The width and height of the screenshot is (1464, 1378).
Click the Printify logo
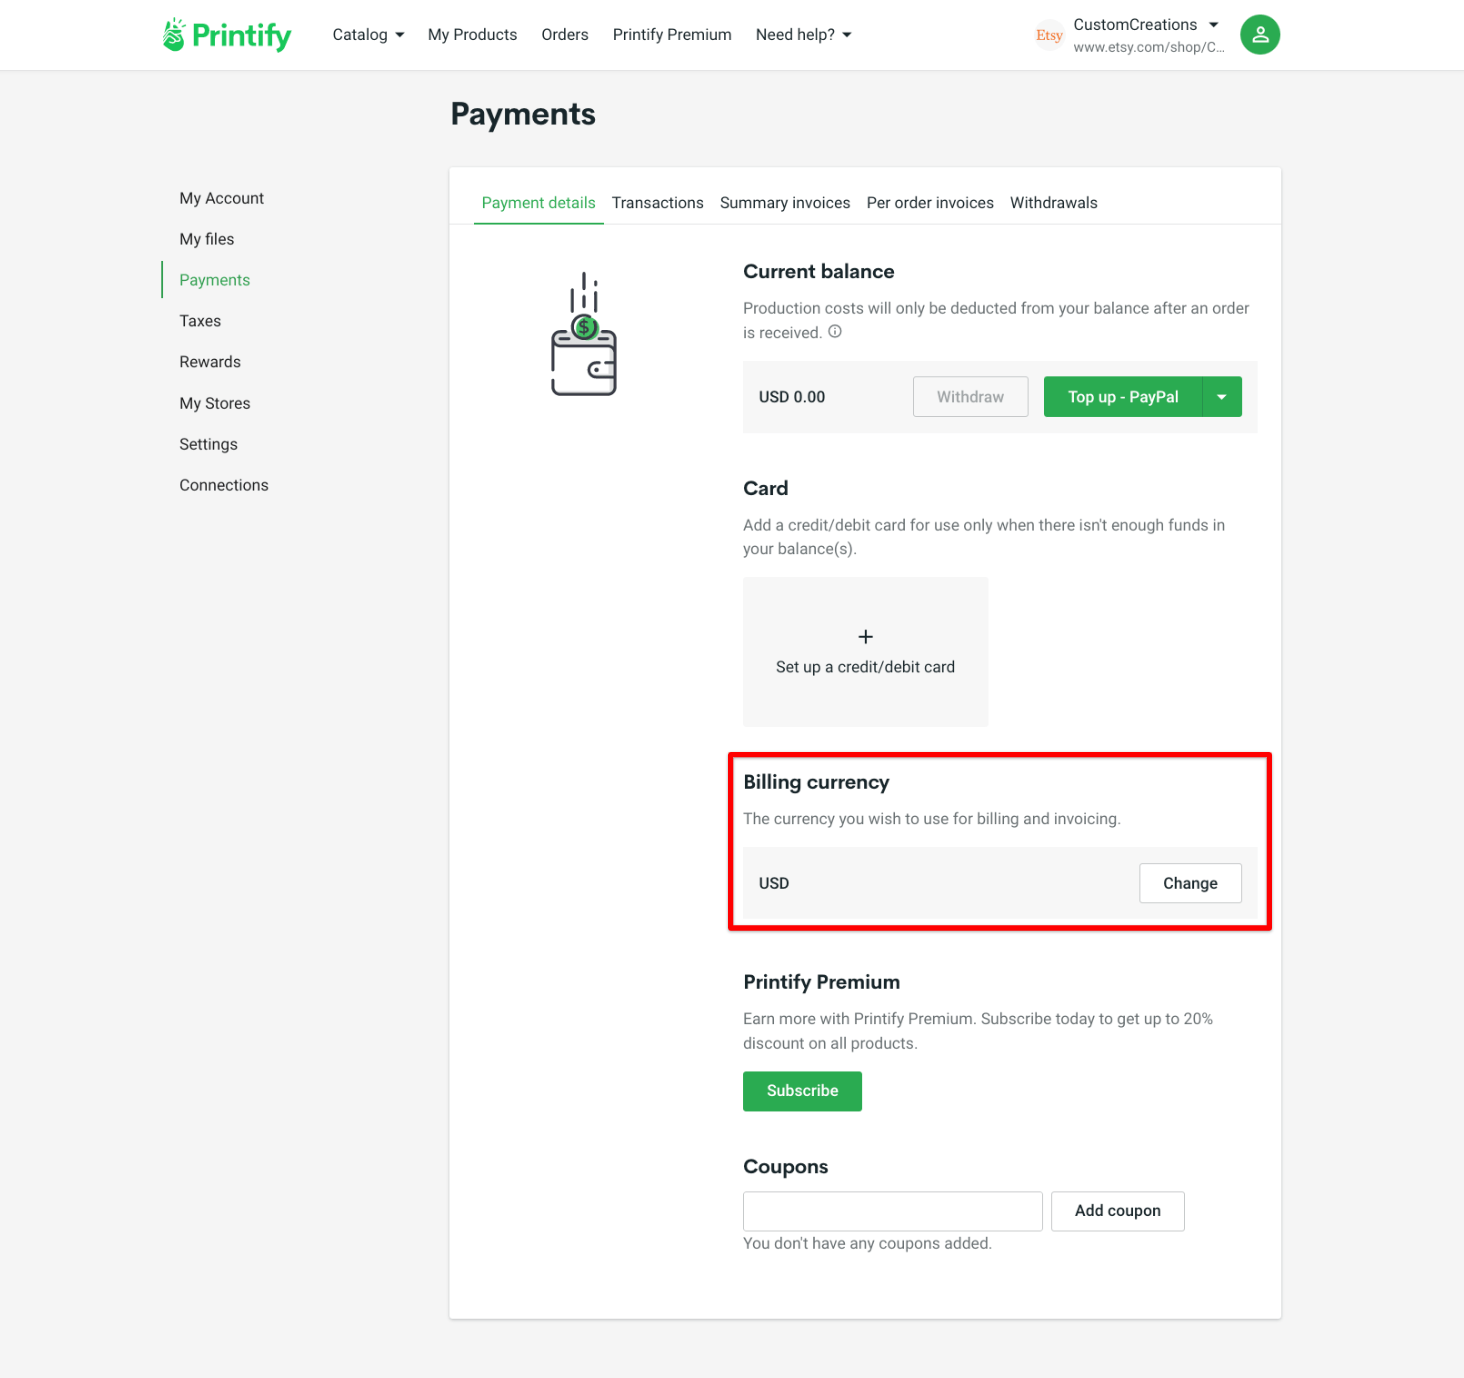[x=225, y=34]
